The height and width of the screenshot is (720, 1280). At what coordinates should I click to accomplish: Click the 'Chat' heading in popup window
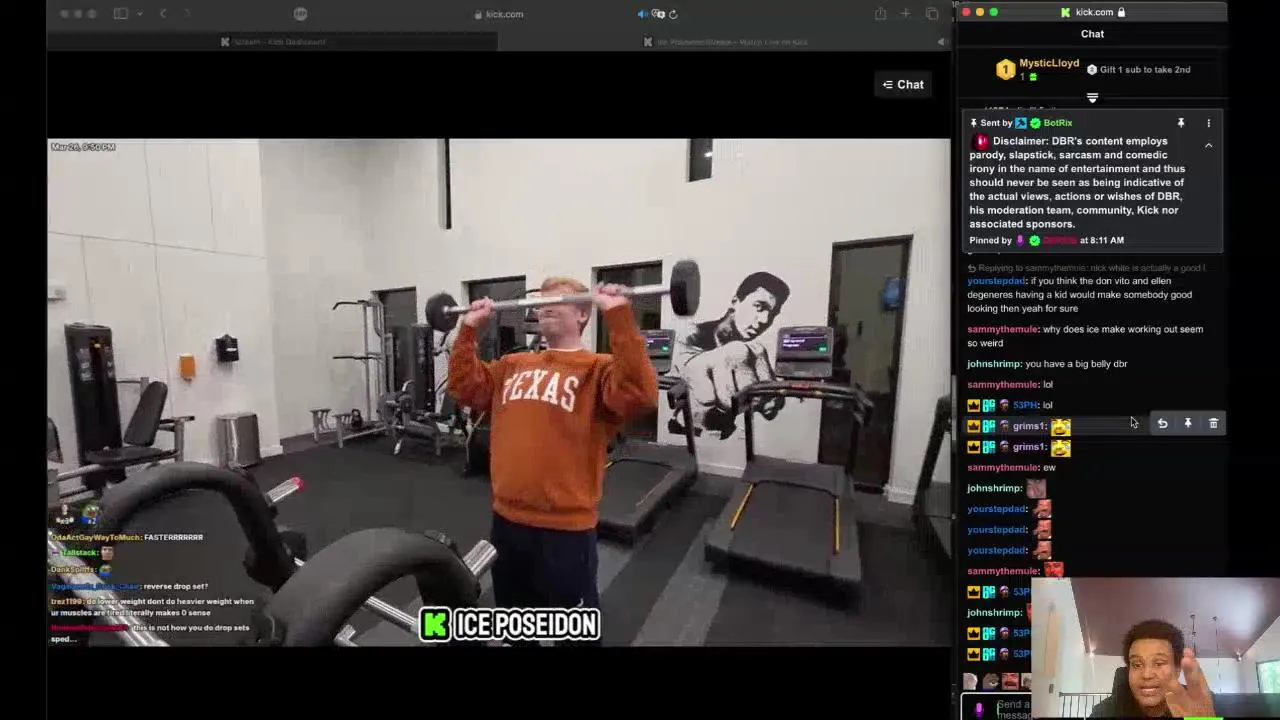1092,34
